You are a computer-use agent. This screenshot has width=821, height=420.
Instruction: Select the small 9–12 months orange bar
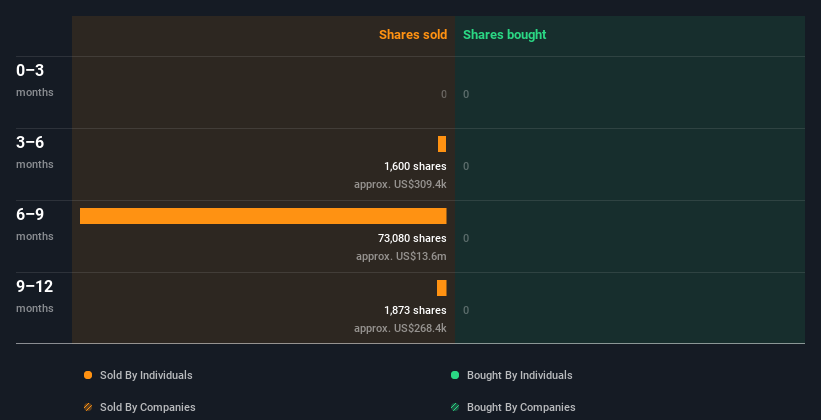pos(442,288)
